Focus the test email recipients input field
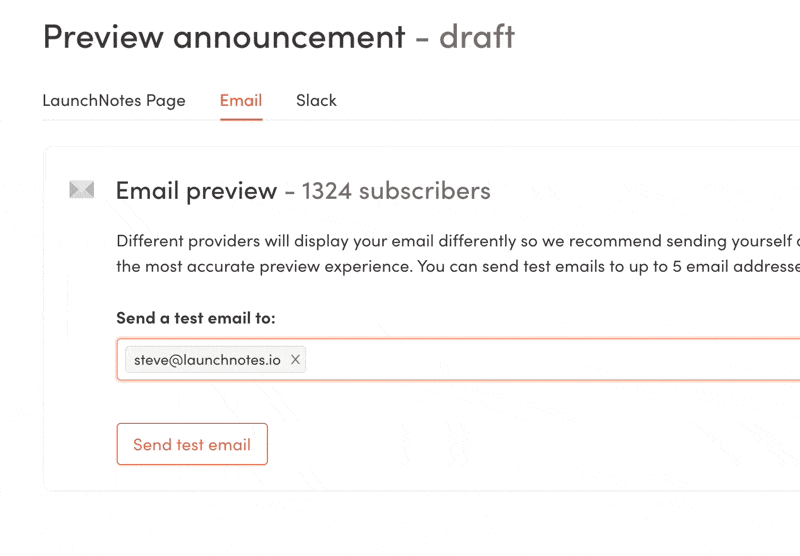The height and width of the screenshot is (556, 800). pyautogui.click(x=550, y=360)
